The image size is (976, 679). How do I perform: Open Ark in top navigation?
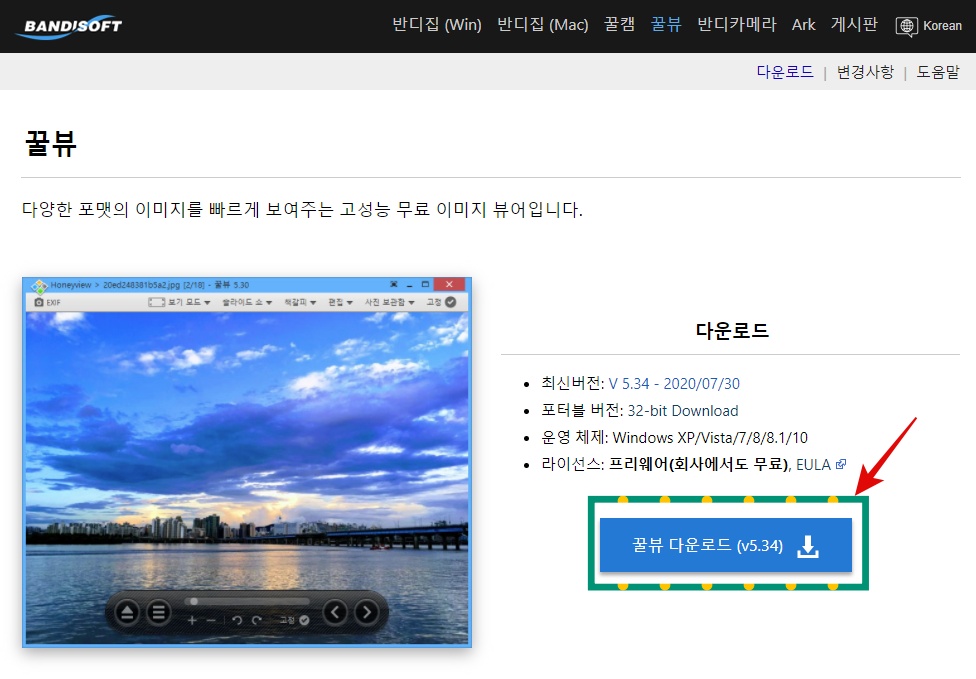804,25
